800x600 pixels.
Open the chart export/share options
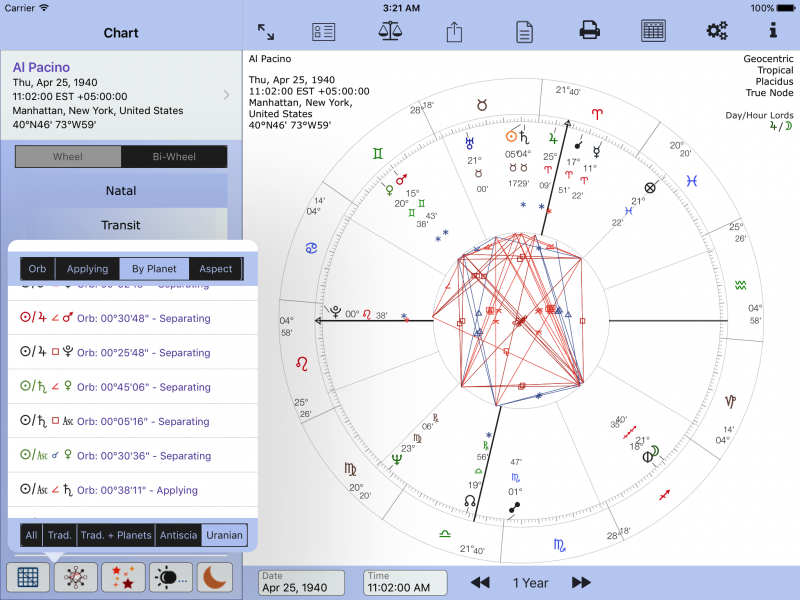pyautogui.click(x=453, y=31)
